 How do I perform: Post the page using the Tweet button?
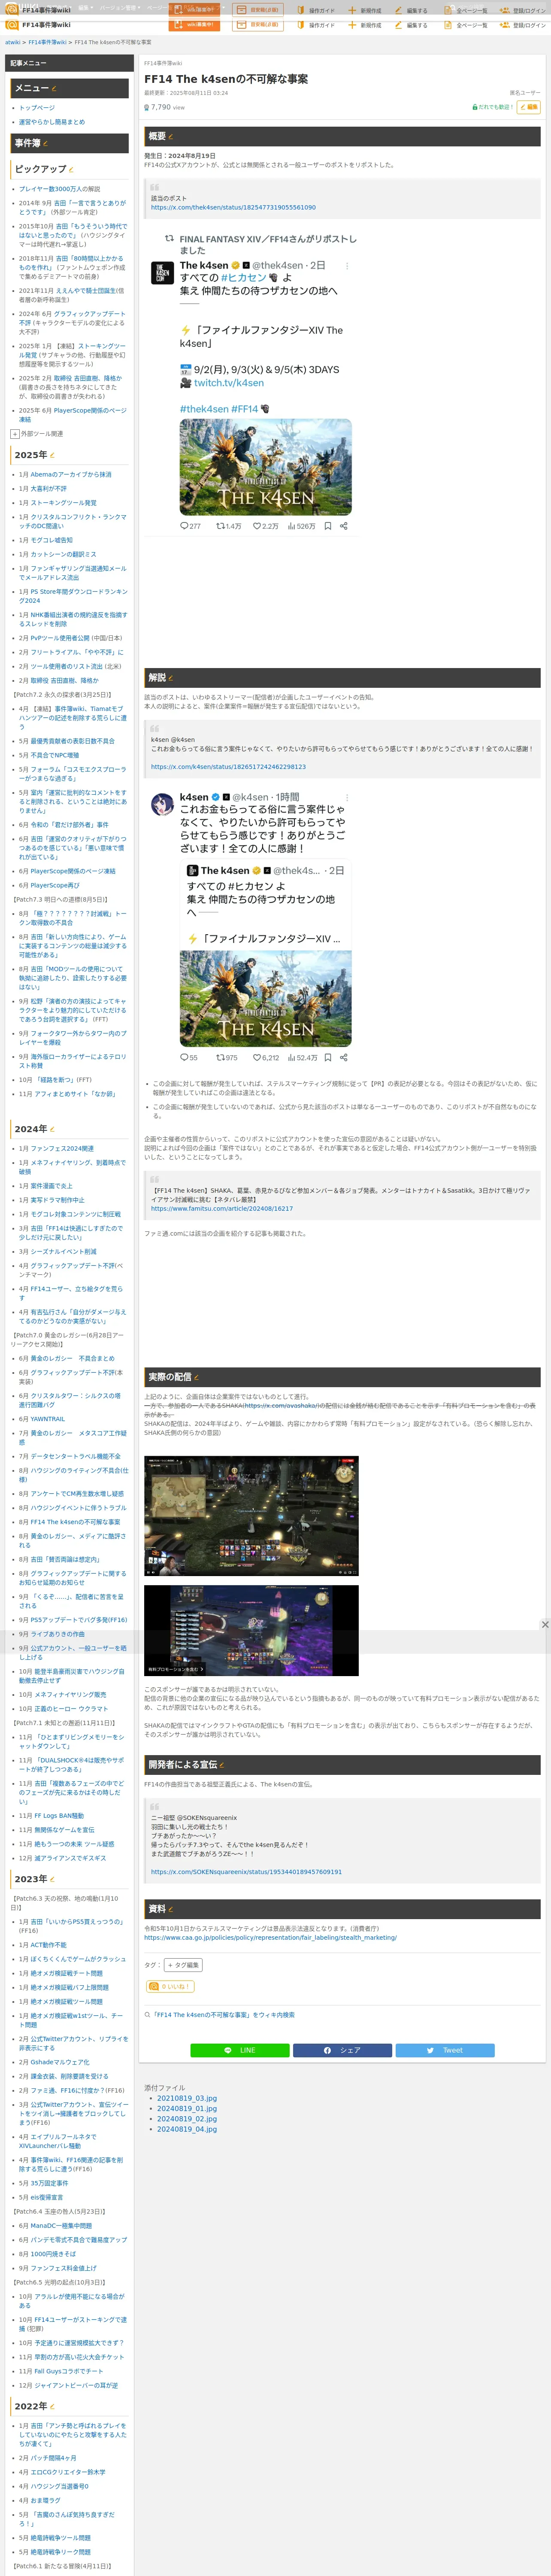[x=444, y=2050]
